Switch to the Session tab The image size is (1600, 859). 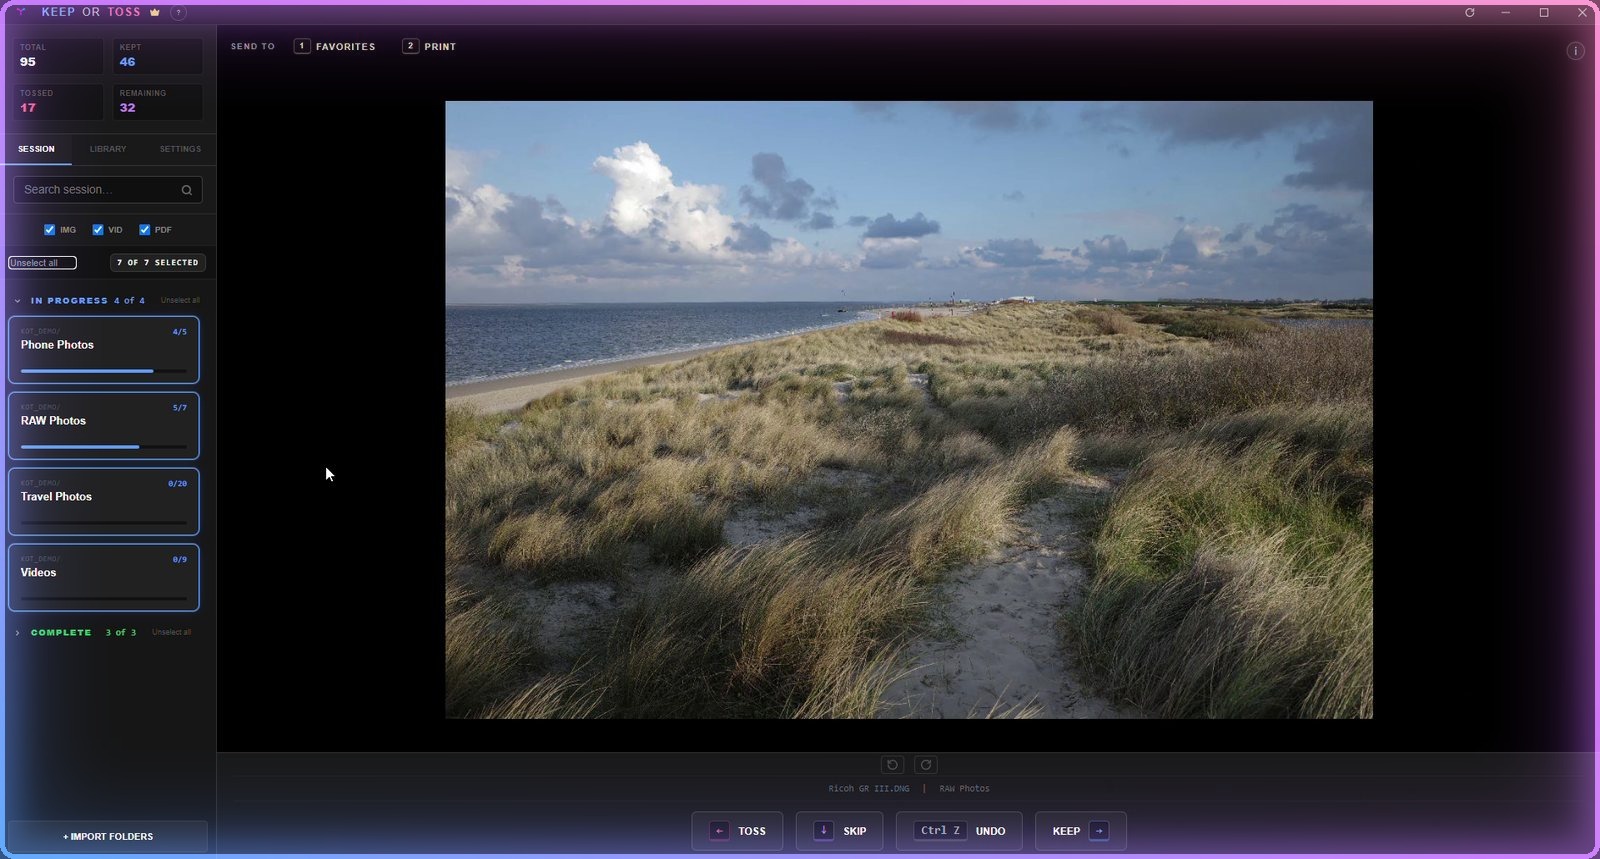(36, 149)
